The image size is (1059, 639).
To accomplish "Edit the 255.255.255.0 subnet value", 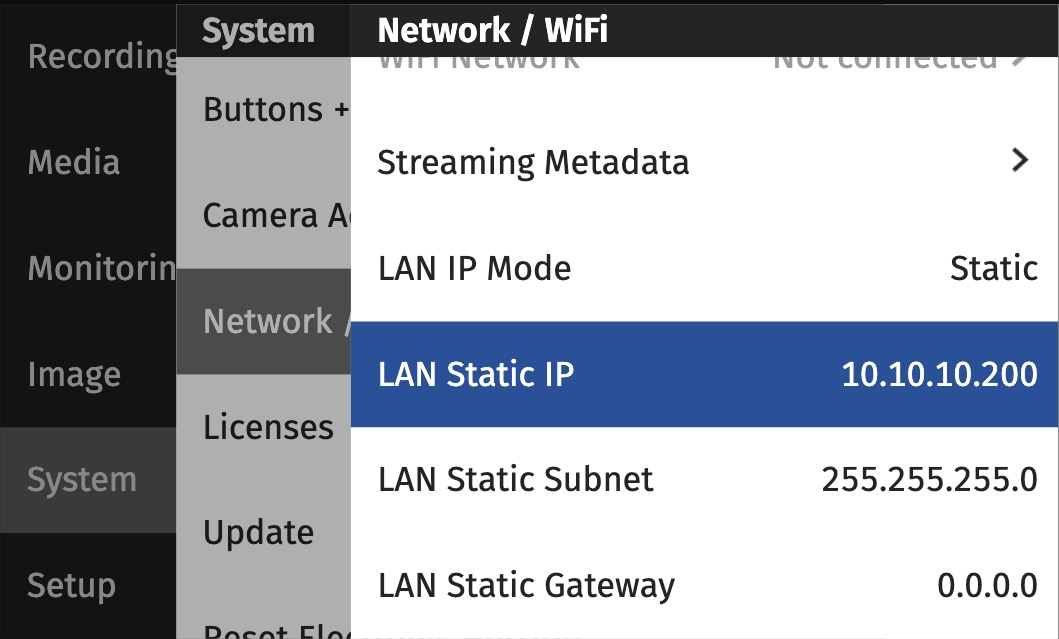I will 929,480.
